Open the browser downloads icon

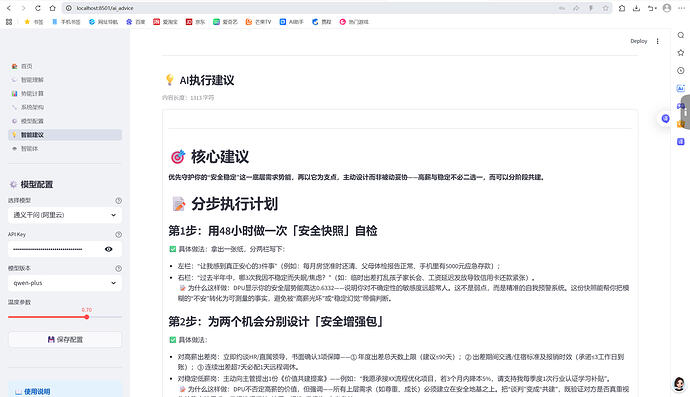(636, 8)
